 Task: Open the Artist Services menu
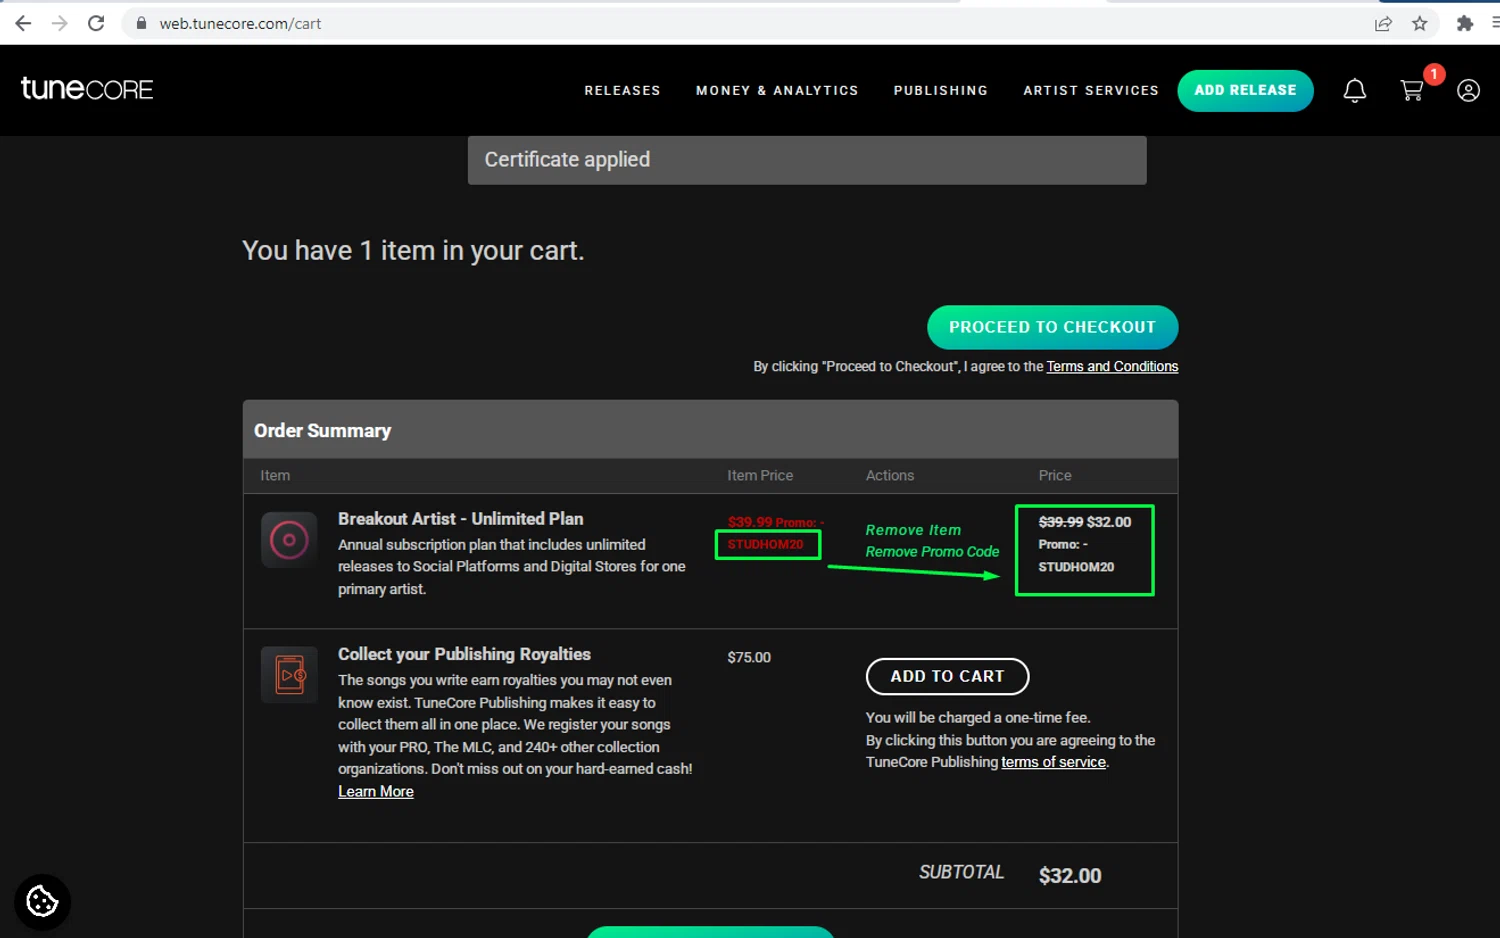click(1091, 90)
